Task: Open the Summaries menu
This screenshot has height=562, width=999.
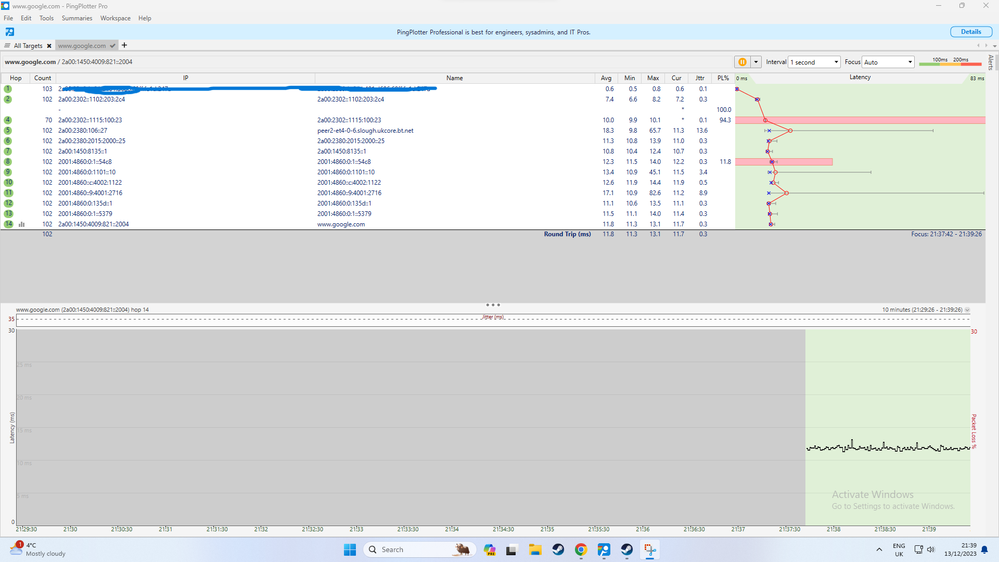Action: coord(77,18)
